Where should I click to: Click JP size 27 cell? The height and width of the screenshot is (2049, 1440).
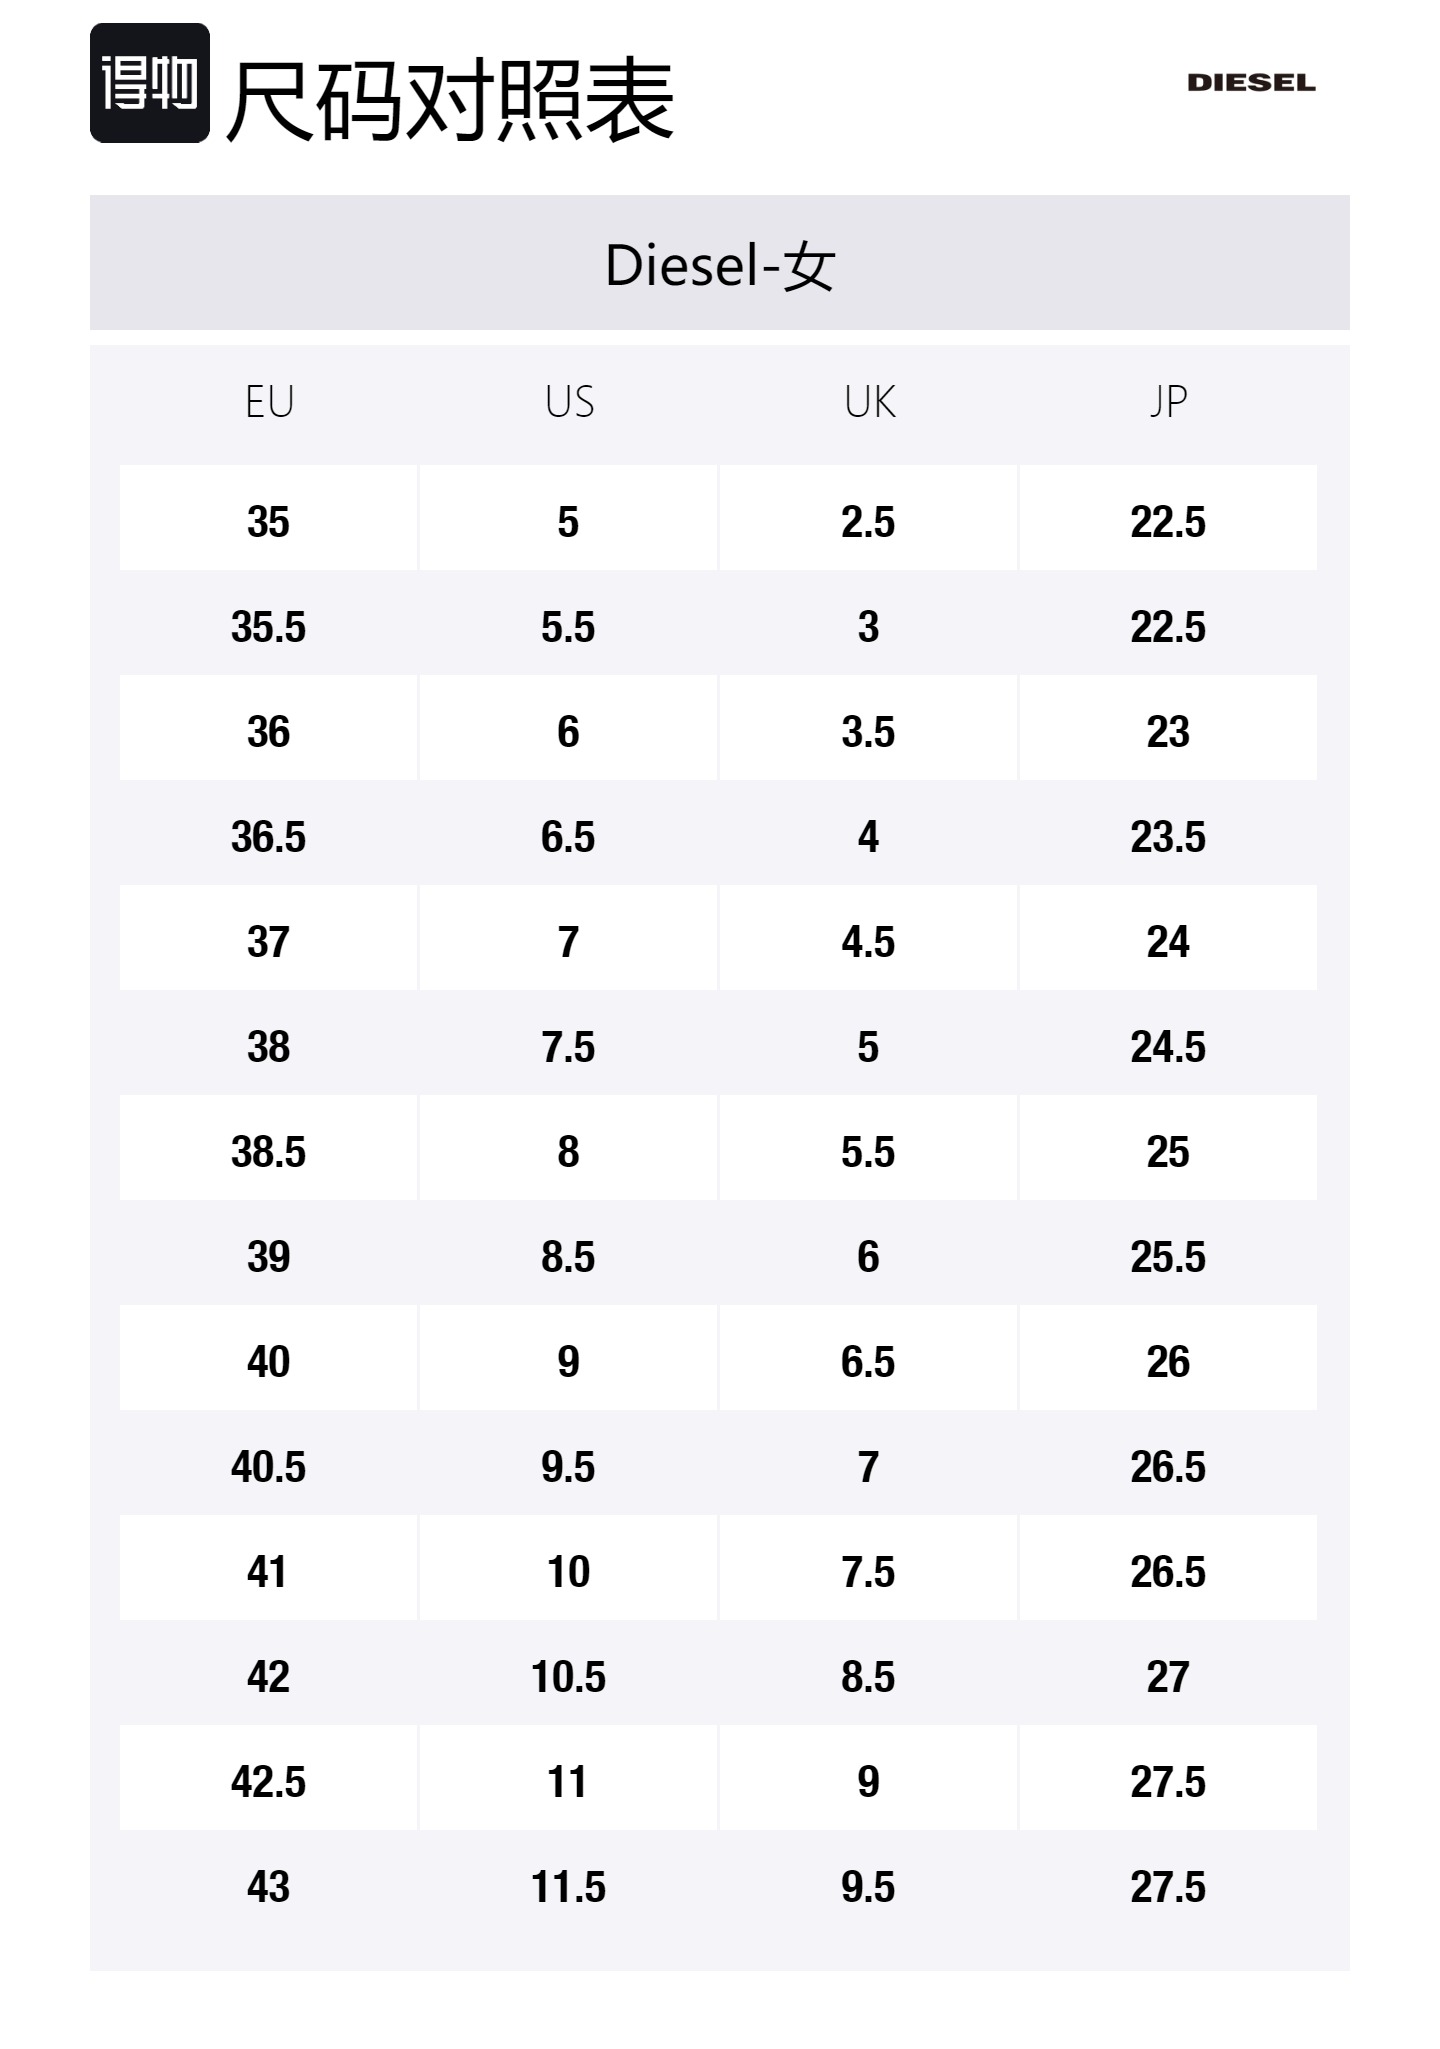(x=1168, y=1677)
